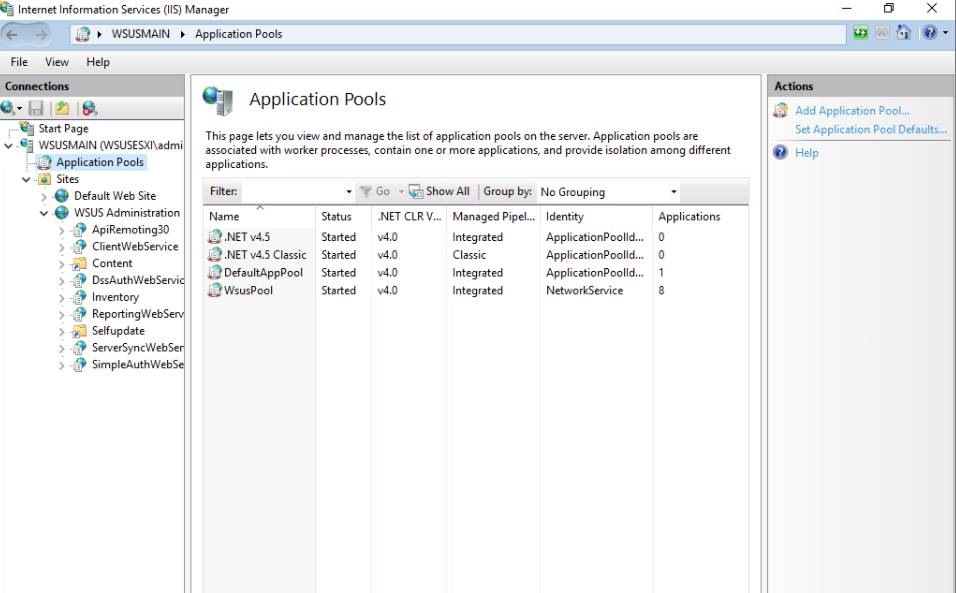The width and height of the screenshot is (956, 593).
Task: Collapse the WSUS Administration site node
Action: coord(43,212)
